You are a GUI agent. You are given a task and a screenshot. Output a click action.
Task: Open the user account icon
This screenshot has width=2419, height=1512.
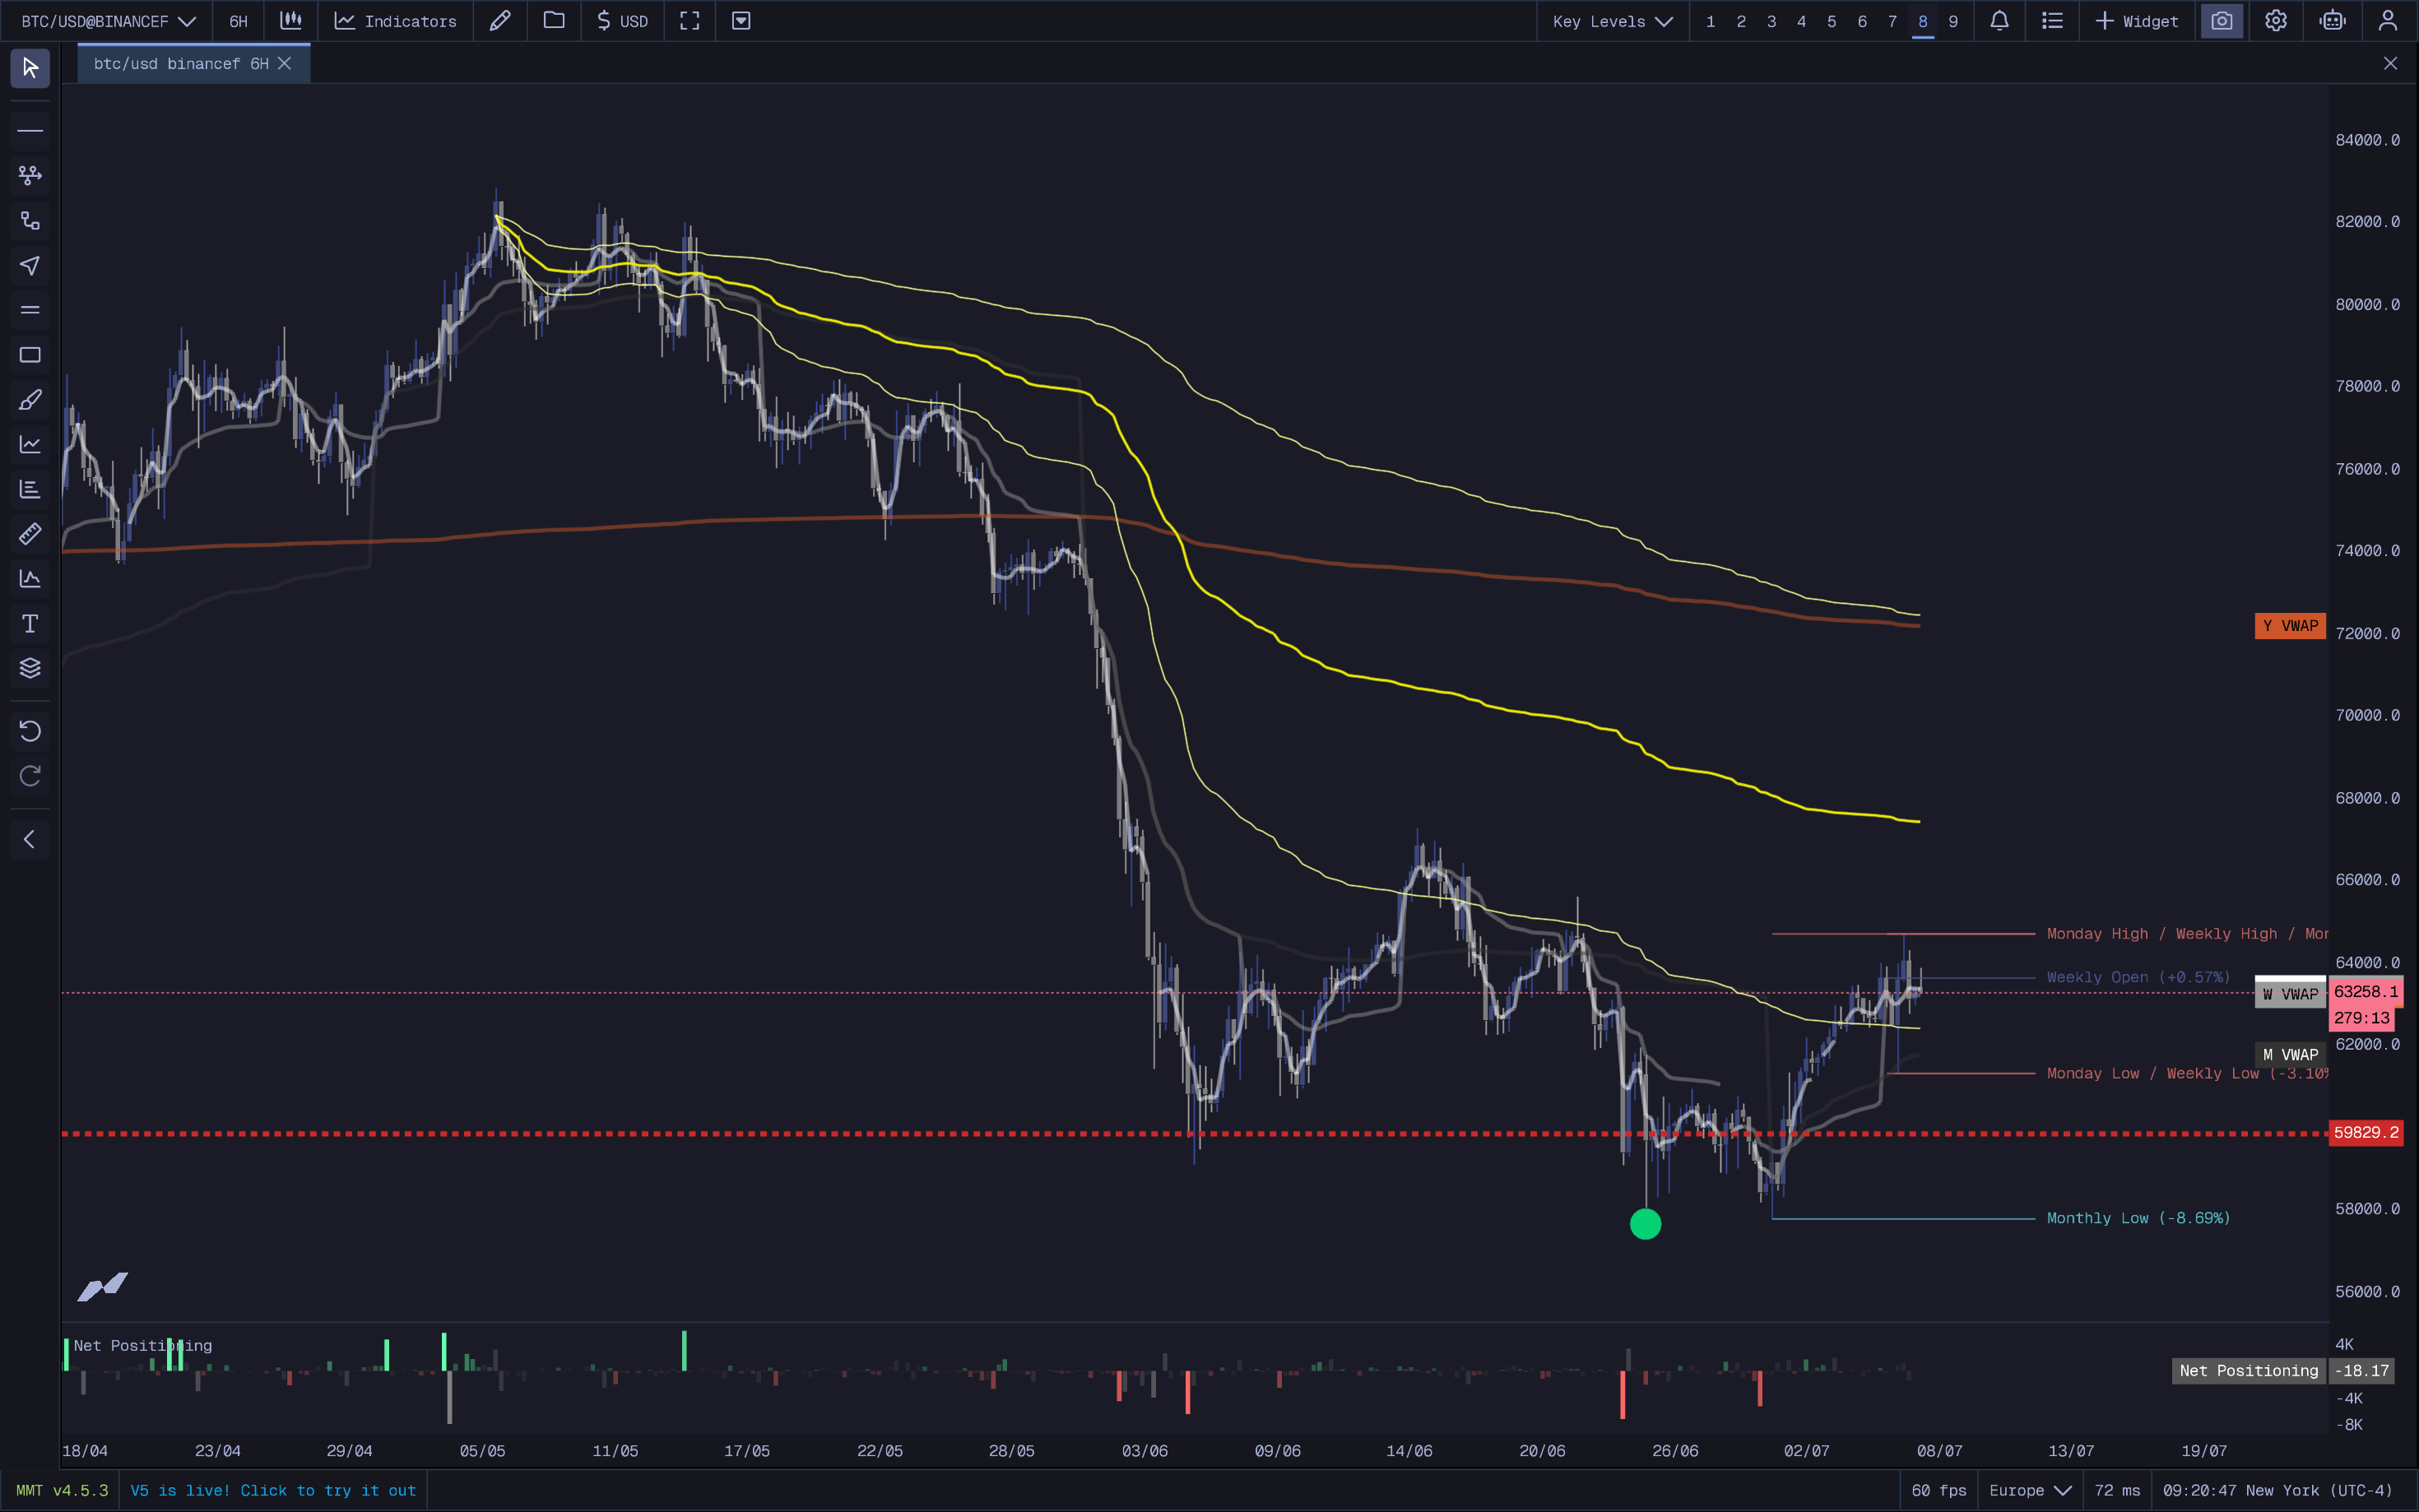click(2388, 21)
